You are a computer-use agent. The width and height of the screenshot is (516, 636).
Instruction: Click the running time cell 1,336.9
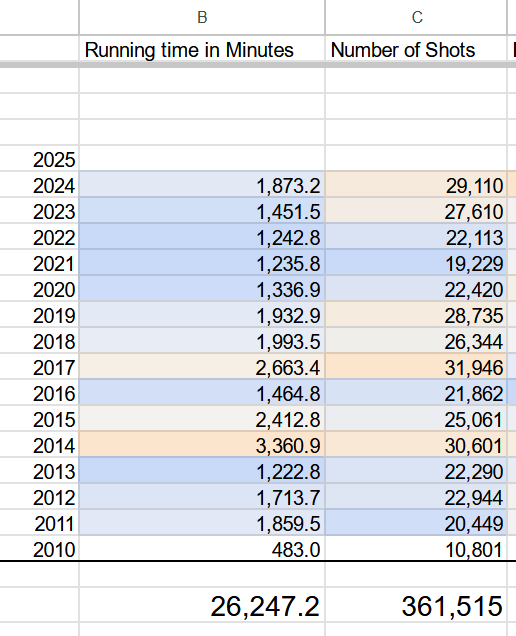(x=202, y=289)
